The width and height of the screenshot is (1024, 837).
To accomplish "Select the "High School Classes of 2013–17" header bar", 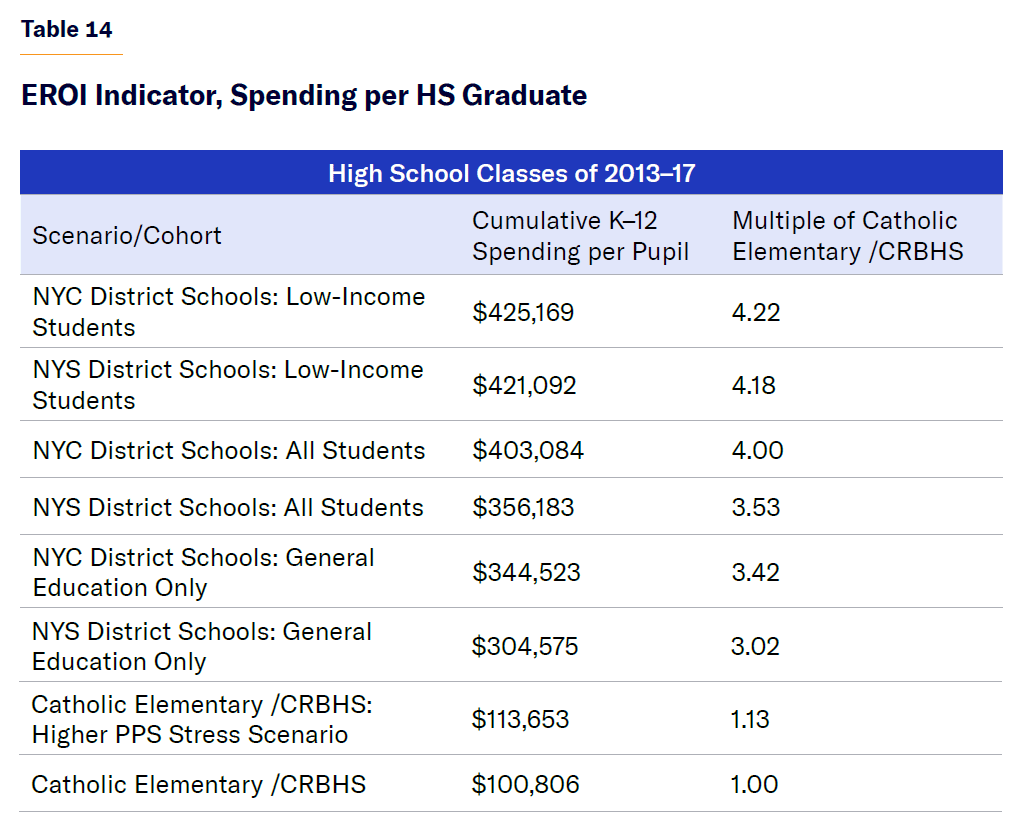I will tap(511, 173).
